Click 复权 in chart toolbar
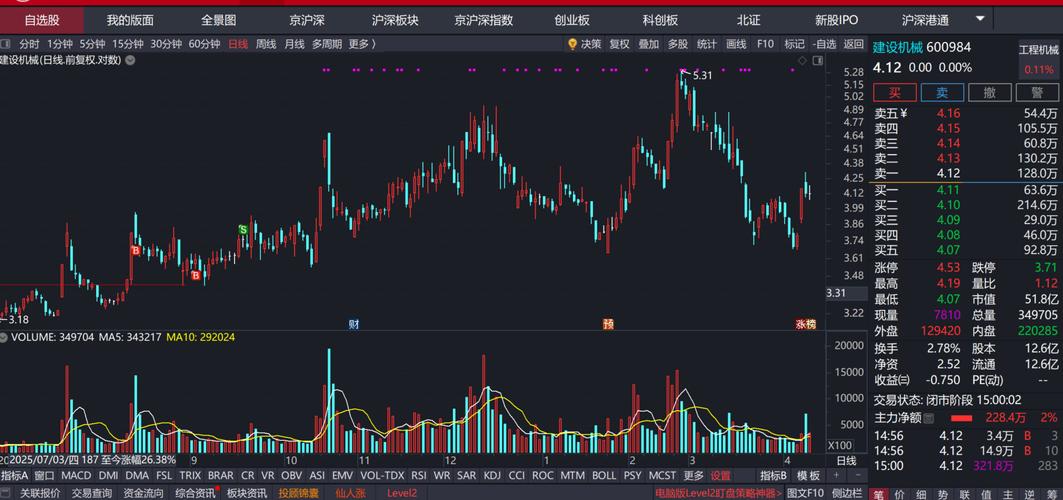1063x500 pixels. click(x=620, y=44)
